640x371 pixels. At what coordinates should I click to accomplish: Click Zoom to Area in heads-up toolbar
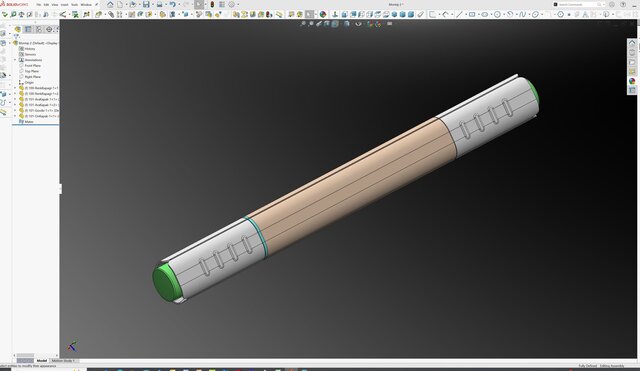pos(311,24)
